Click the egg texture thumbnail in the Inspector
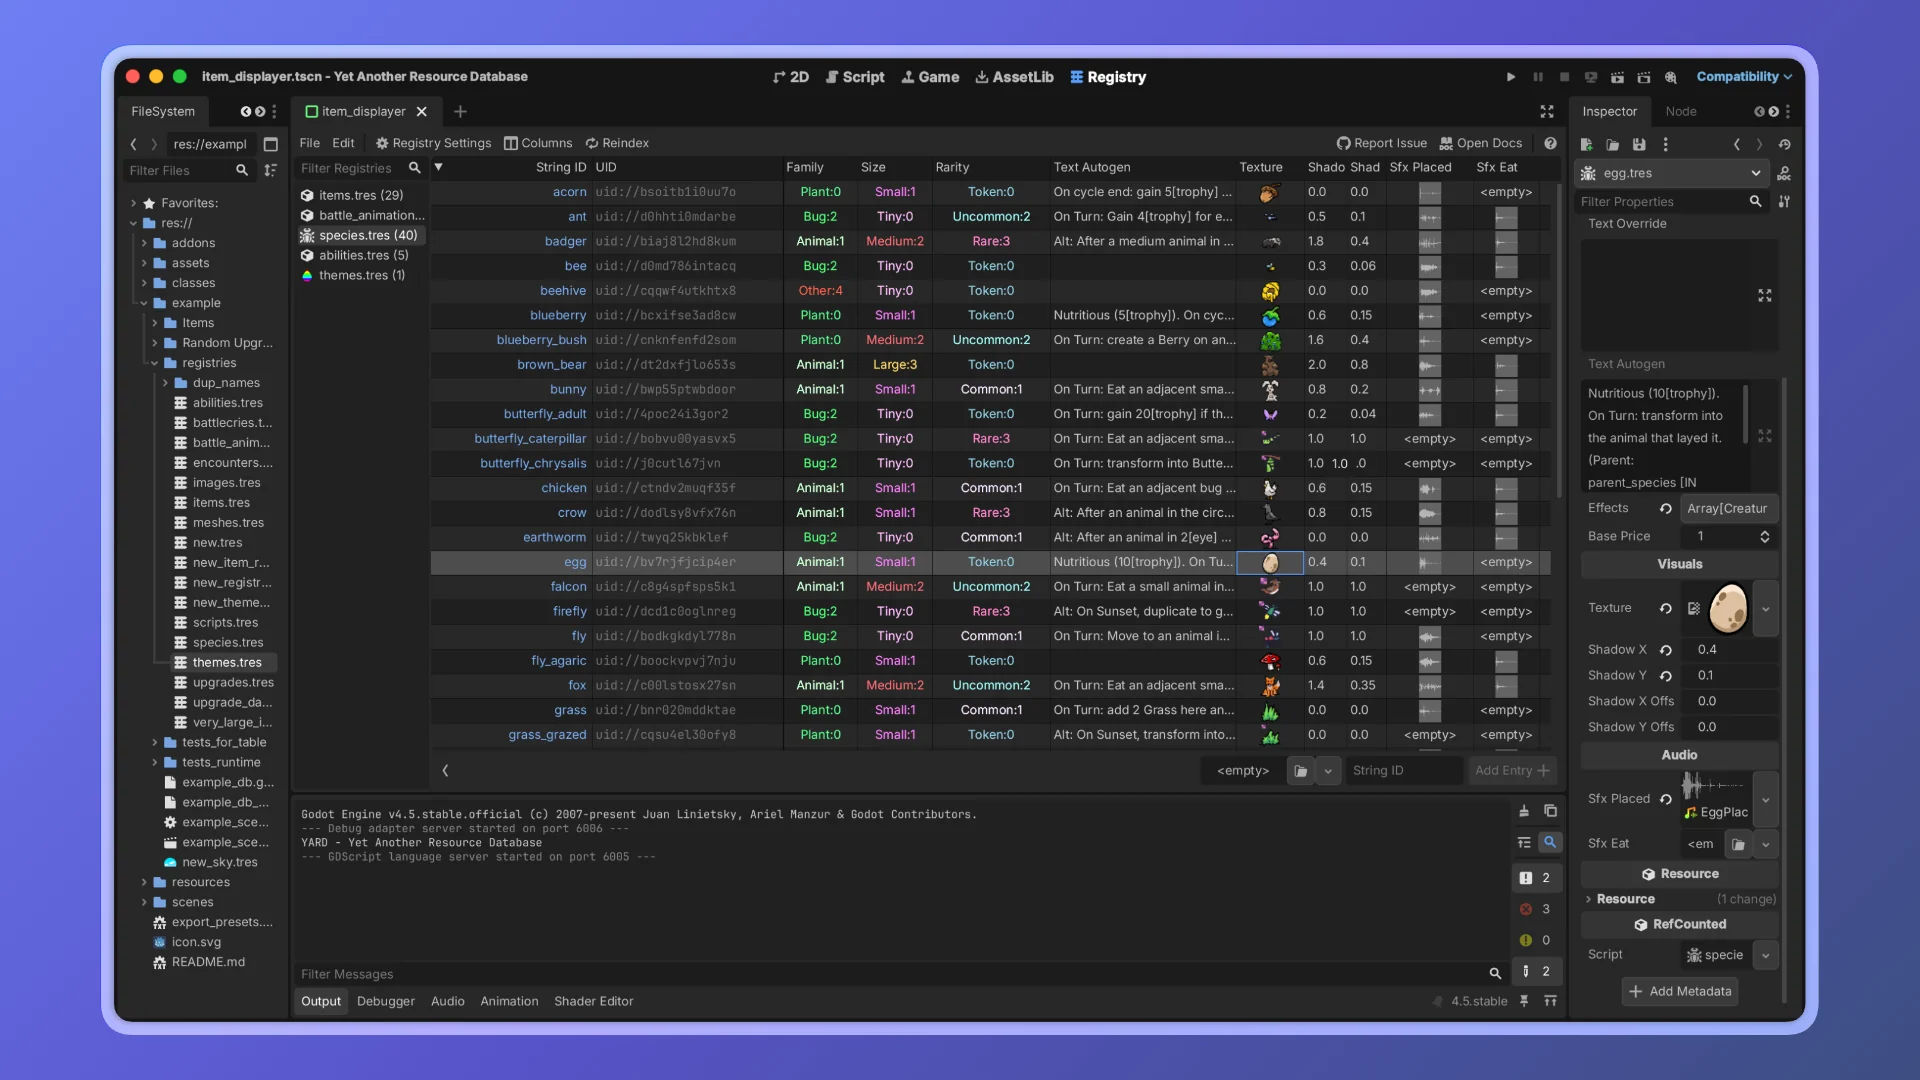Screen dimensions: 1920x1080 (x=1728, y=608)
